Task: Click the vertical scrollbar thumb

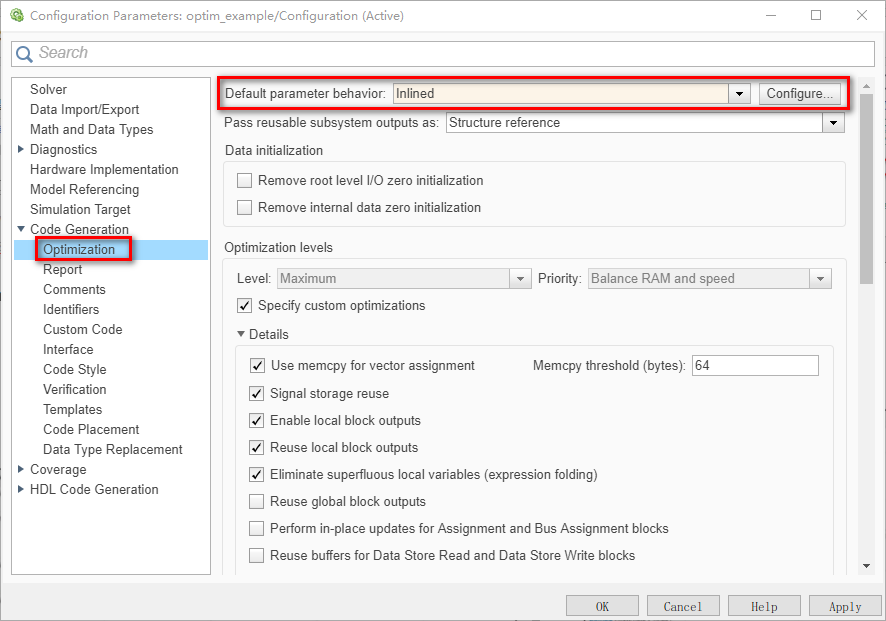Action: (866, 189)
